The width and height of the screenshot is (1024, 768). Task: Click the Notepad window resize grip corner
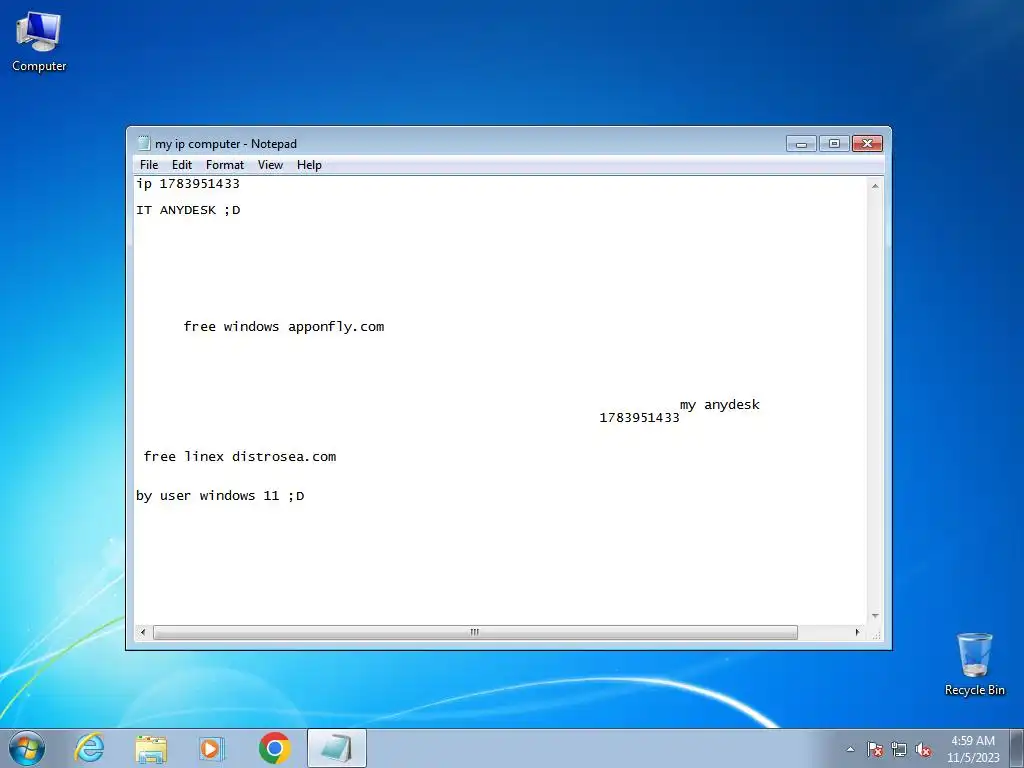tap(876, 633)
